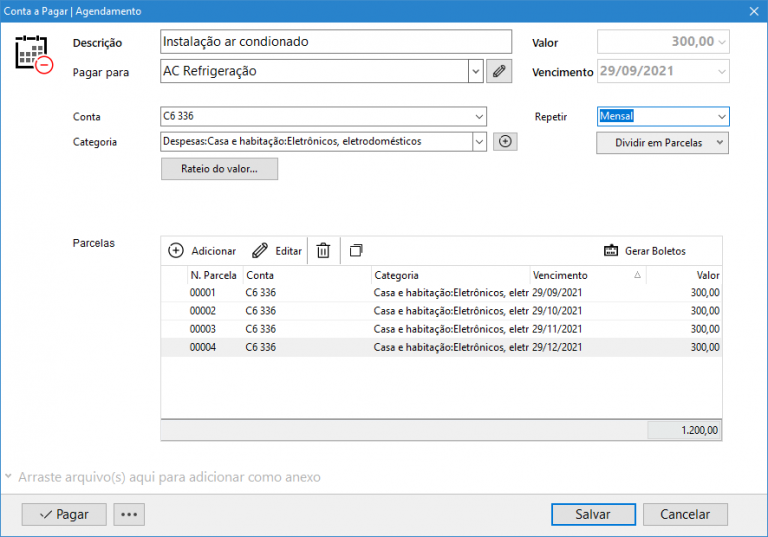The image size is (768, 537).
Task: Click the calendar icon at top left
Action: coord(32,53)
